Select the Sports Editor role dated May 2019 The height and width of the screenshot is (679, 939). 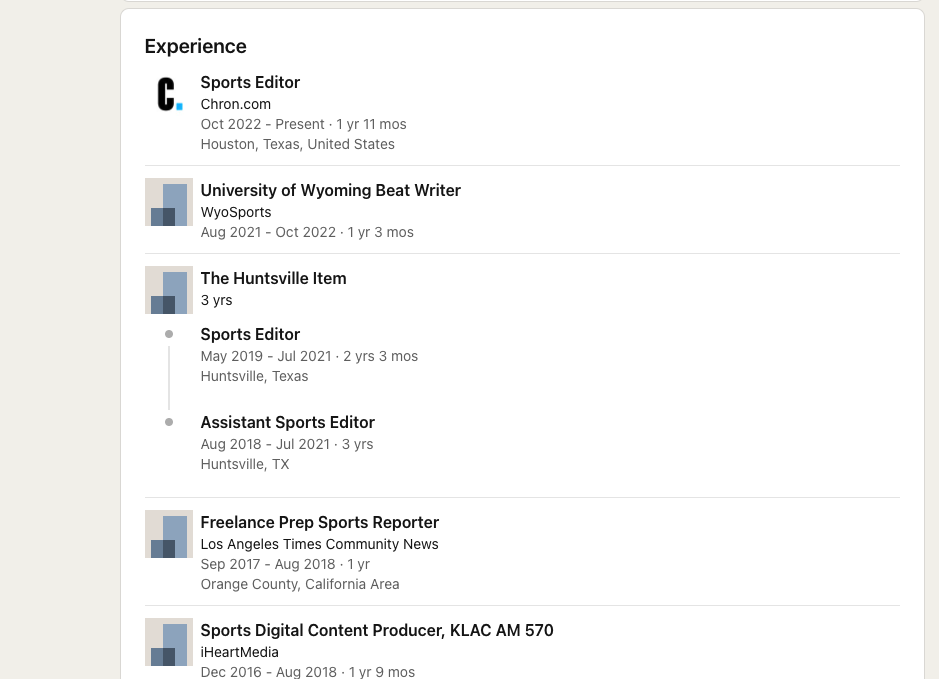pos(250,334)
